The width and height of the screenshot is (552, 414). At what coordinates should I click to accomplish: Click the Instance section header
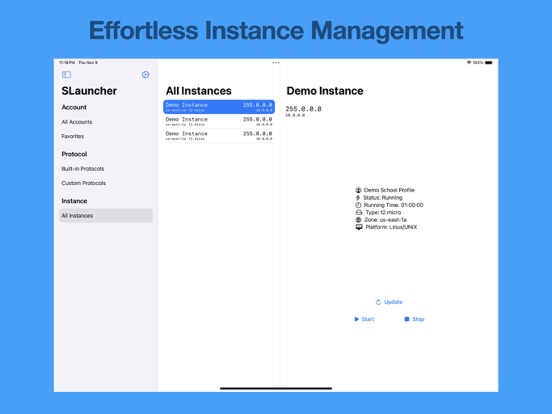tap(74, 201)
